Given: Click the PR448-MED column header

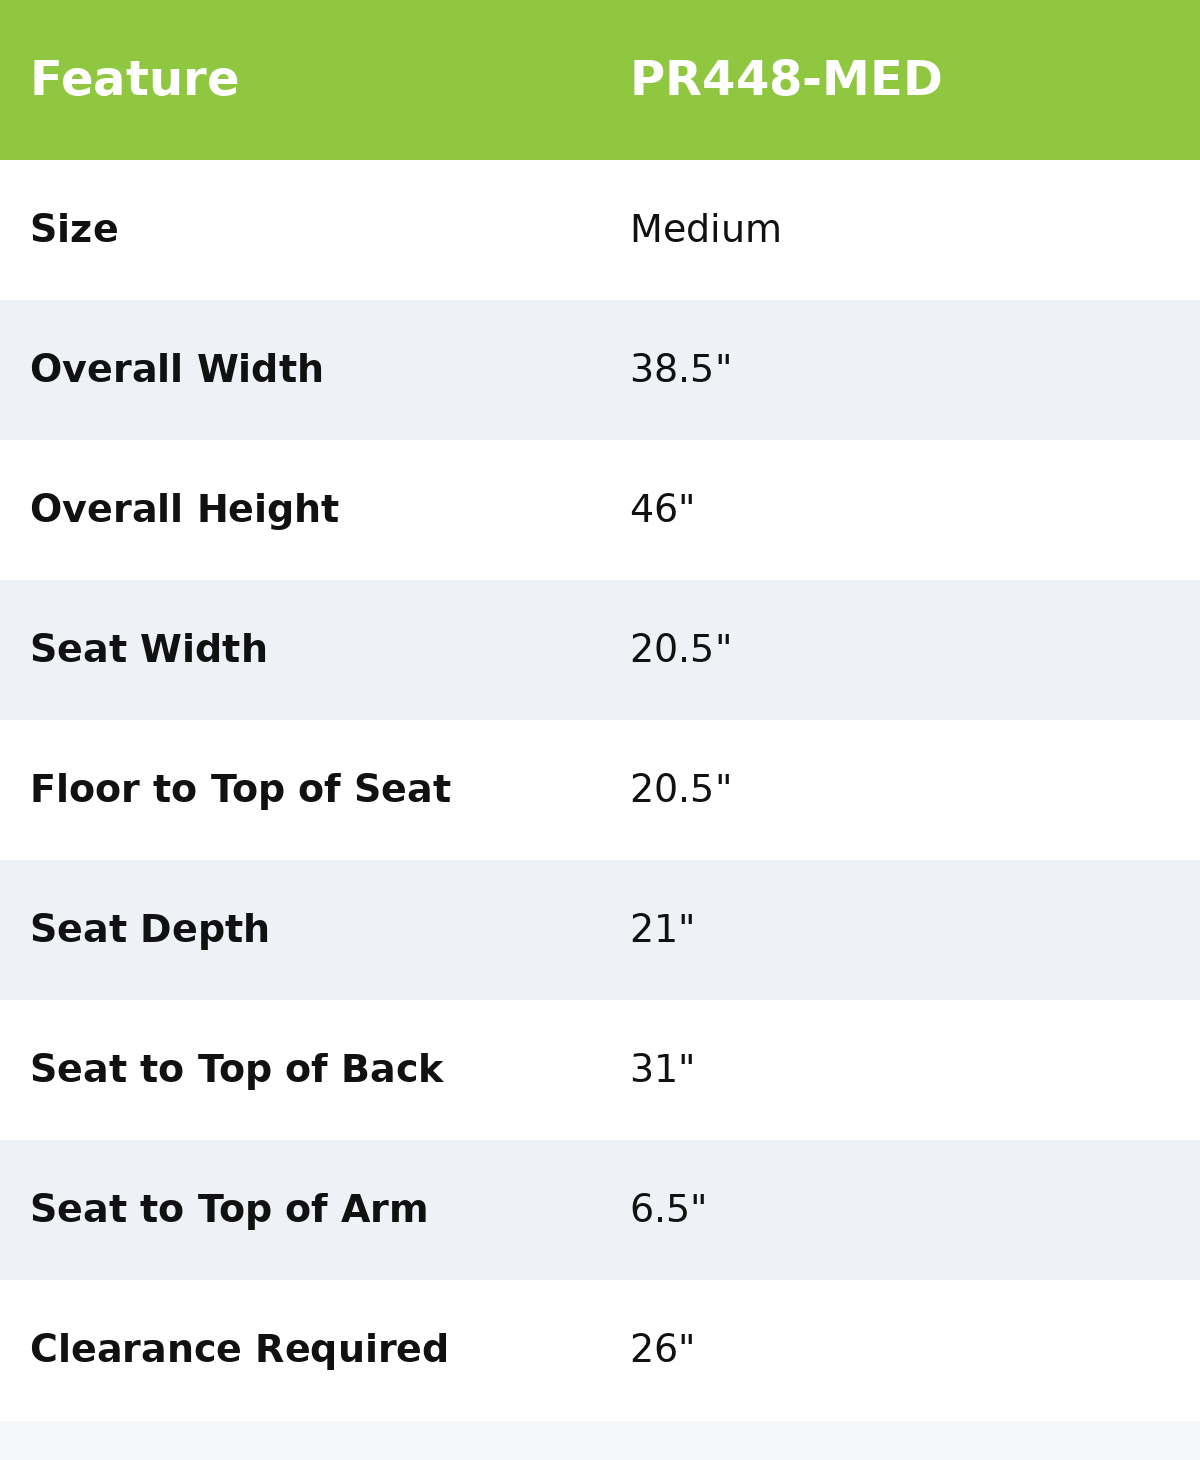Looking at the screenshot, I should (786, 80).
